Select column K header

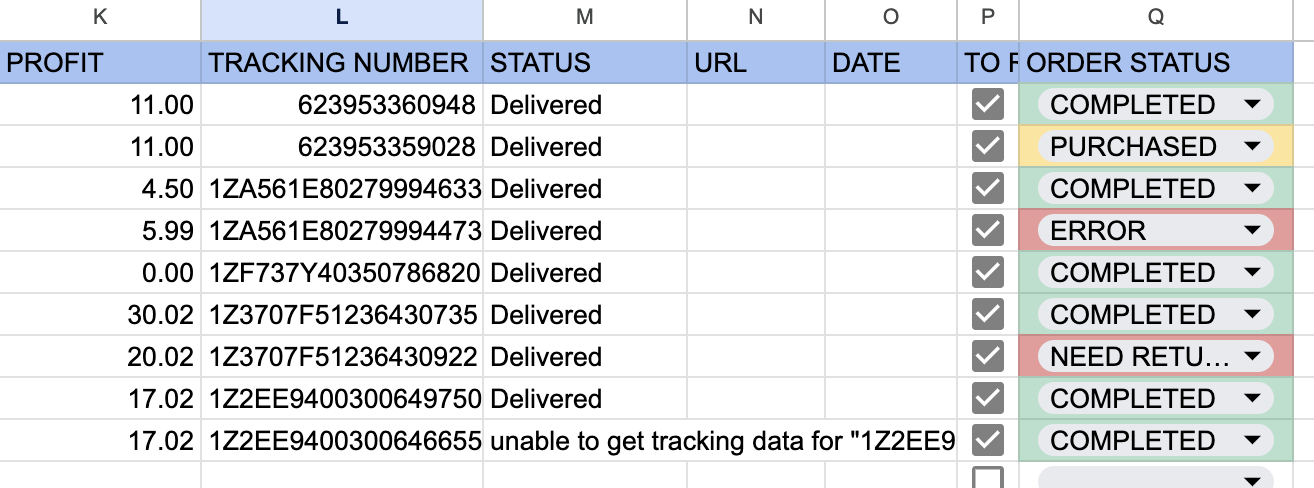click(99, 17)
